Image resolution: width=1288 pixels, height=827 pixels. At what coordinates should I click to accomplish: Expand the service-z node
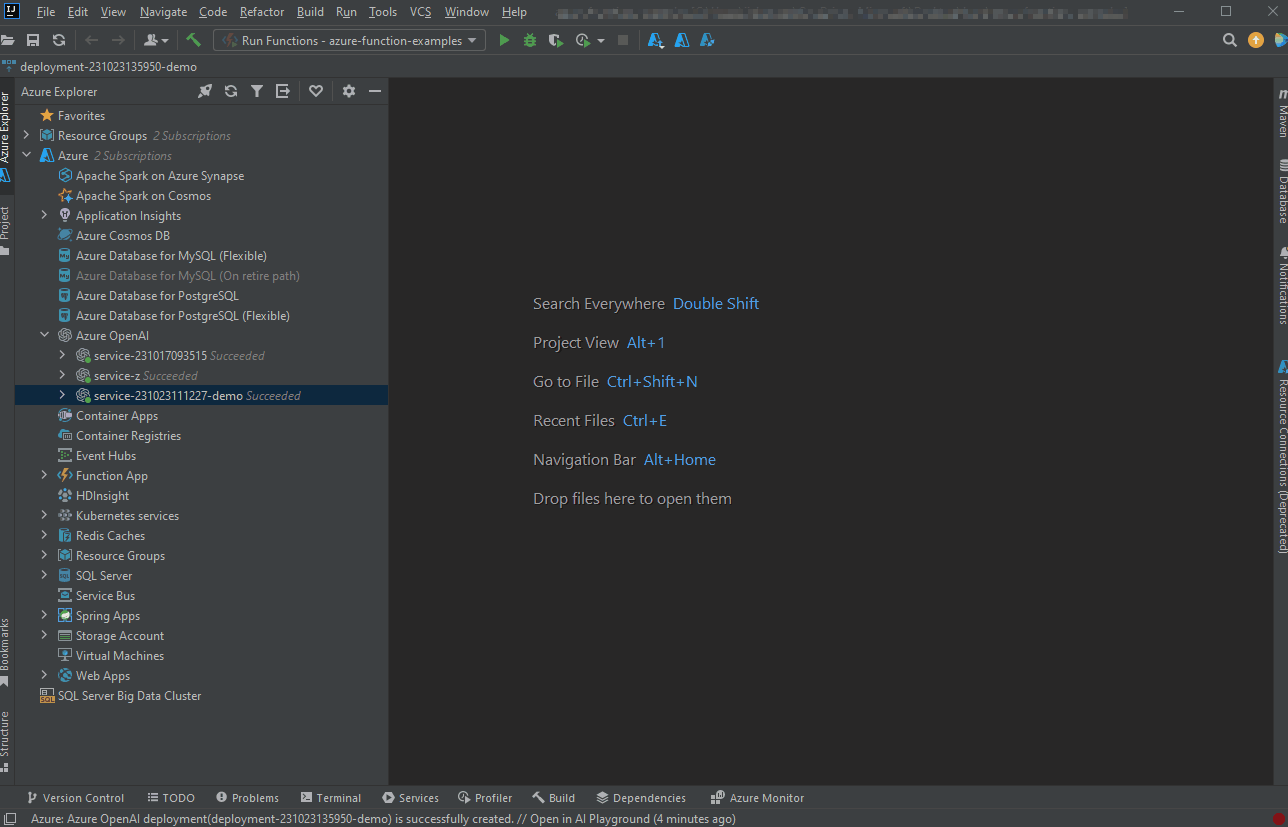pyautogui.click(x=62, y=375)
